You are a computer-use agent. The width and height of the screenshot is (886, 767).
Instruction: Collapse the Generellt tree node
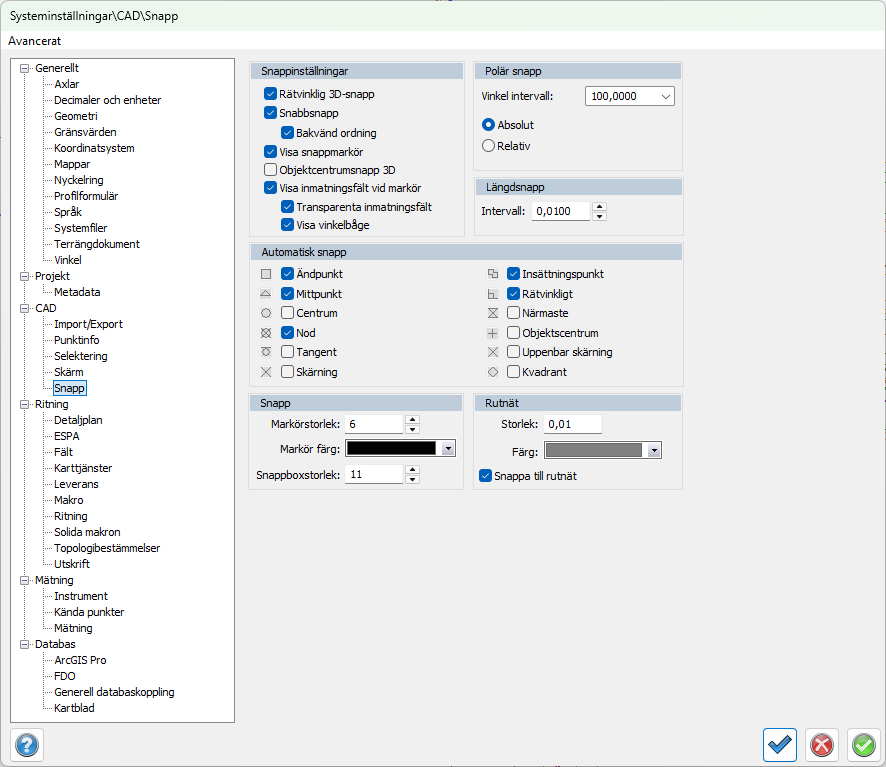click(x=26, y=68)
